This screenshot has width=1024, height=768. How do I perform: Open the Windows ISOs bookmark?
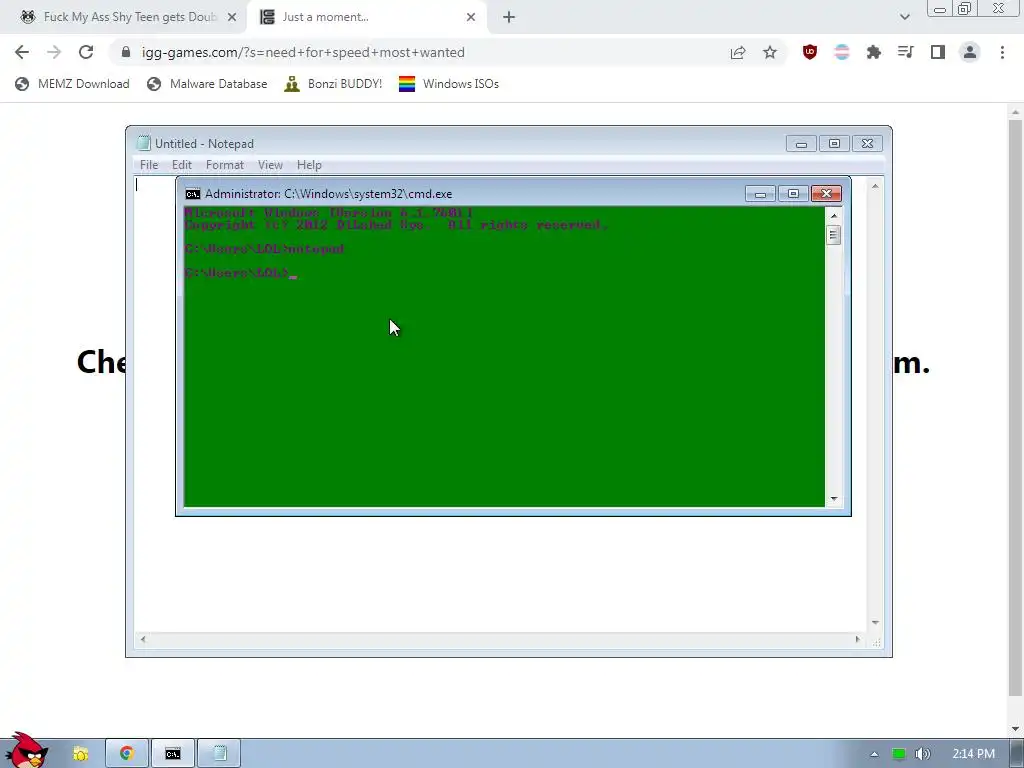point(449,84)
